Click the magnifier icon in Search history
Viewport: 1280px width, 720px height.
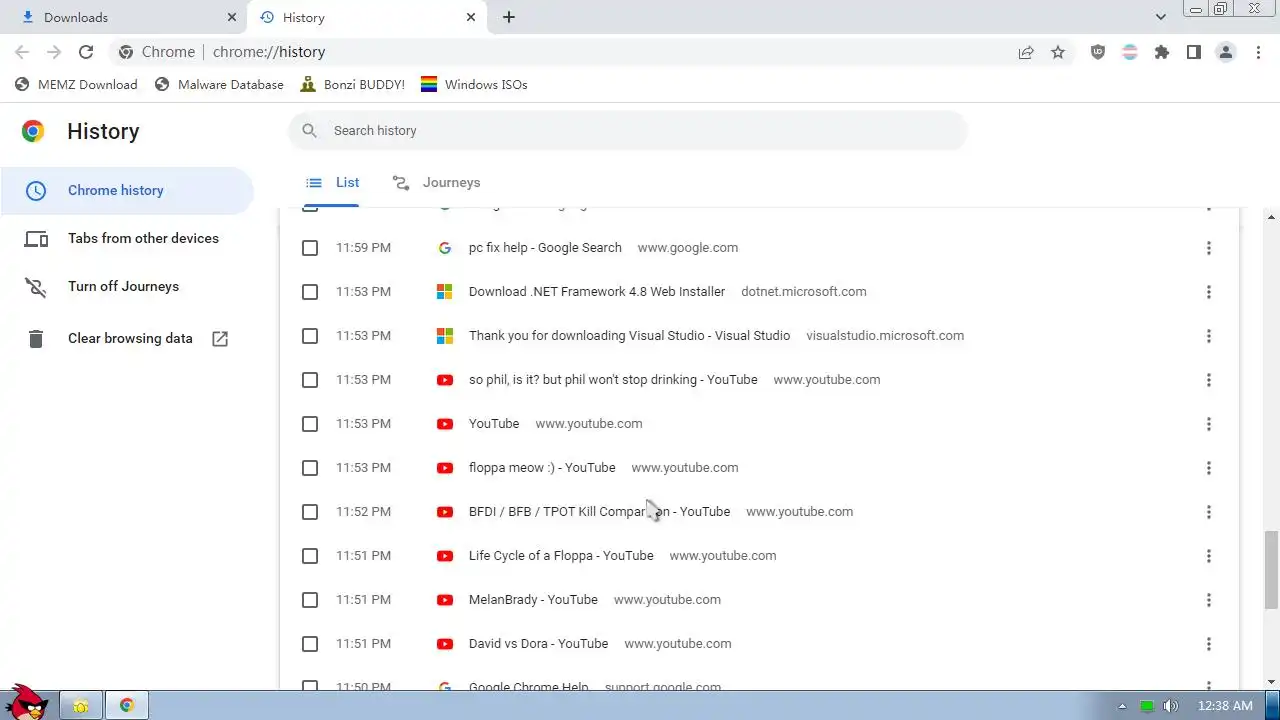tap(310, 131)
